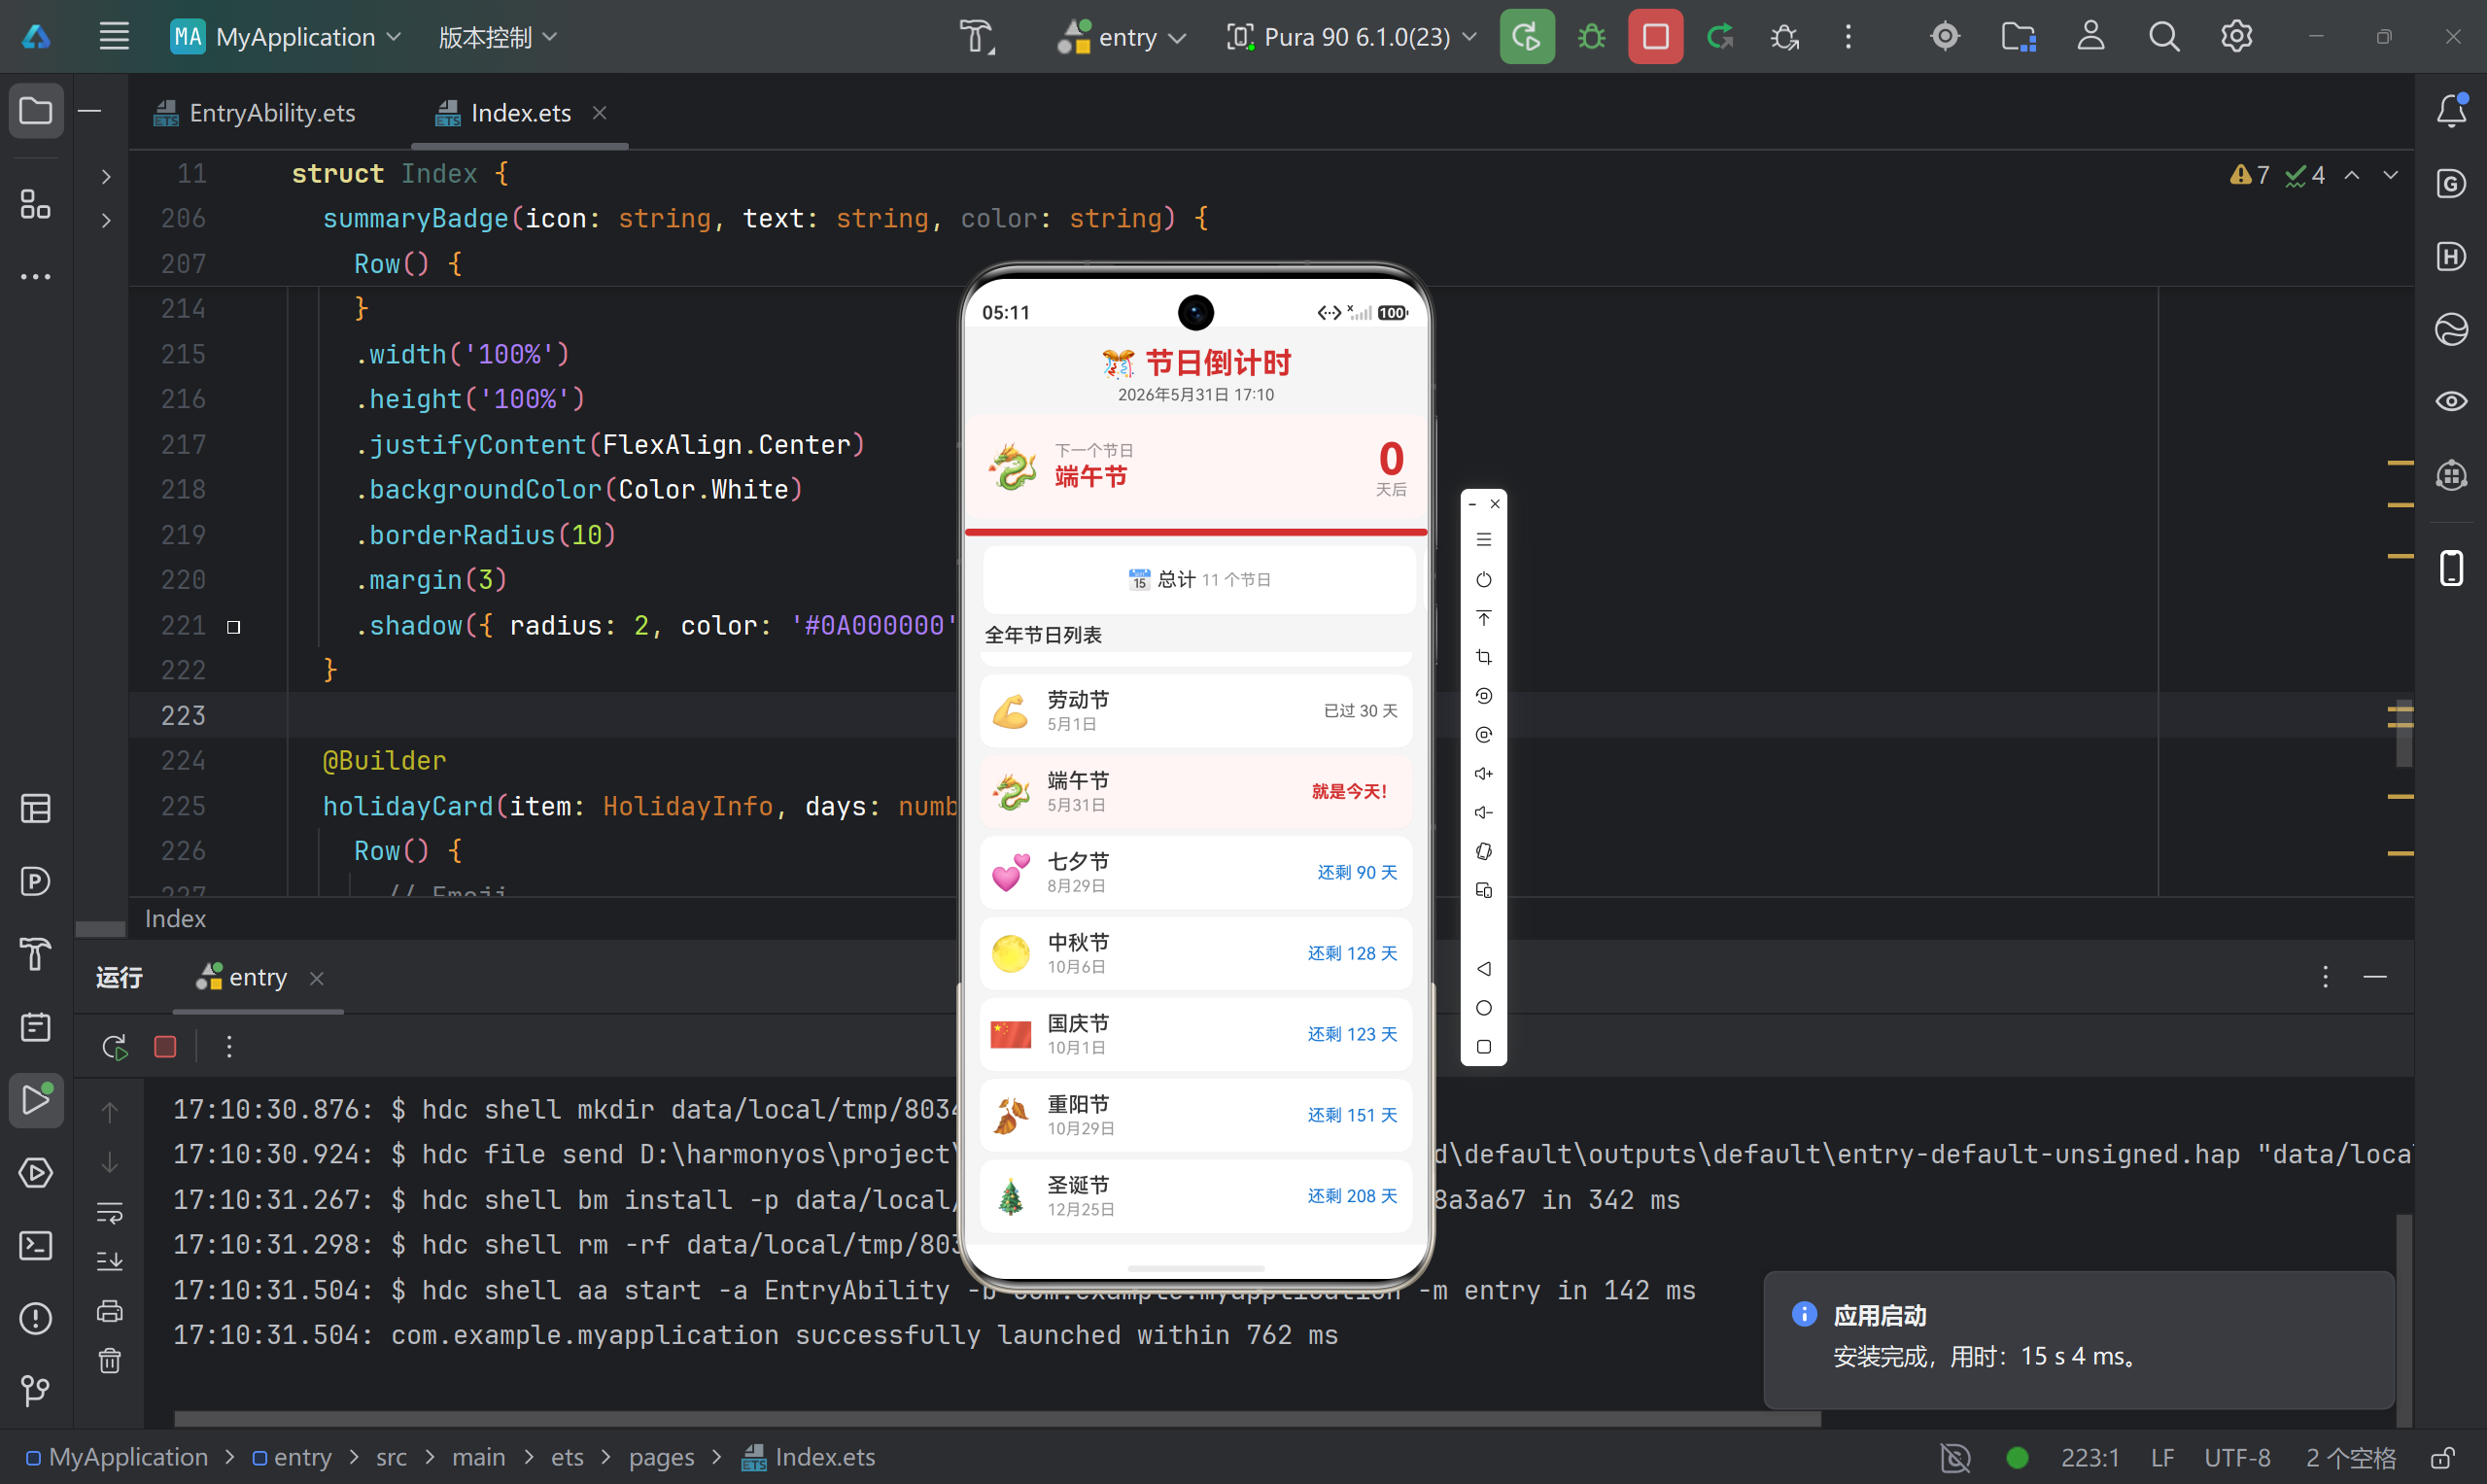Click the warnings count indicator 7
Screen dimensions: 2487x1484
click(2250, 175)
